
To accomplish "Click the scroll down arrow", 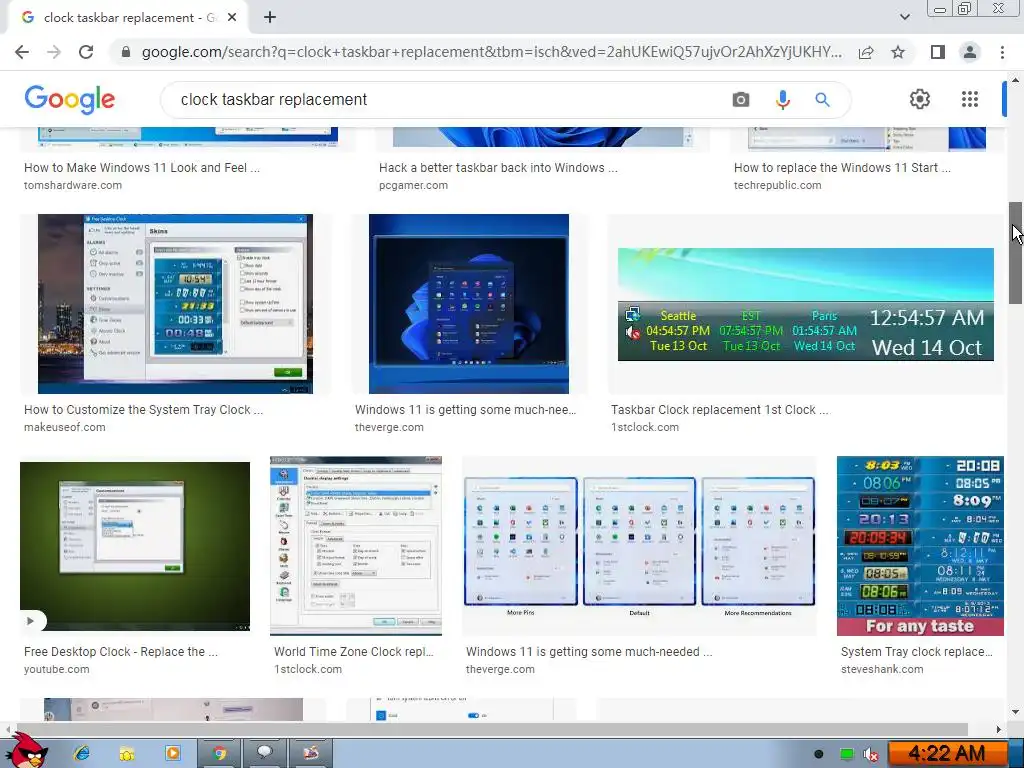I will [x=1015, y=712].
